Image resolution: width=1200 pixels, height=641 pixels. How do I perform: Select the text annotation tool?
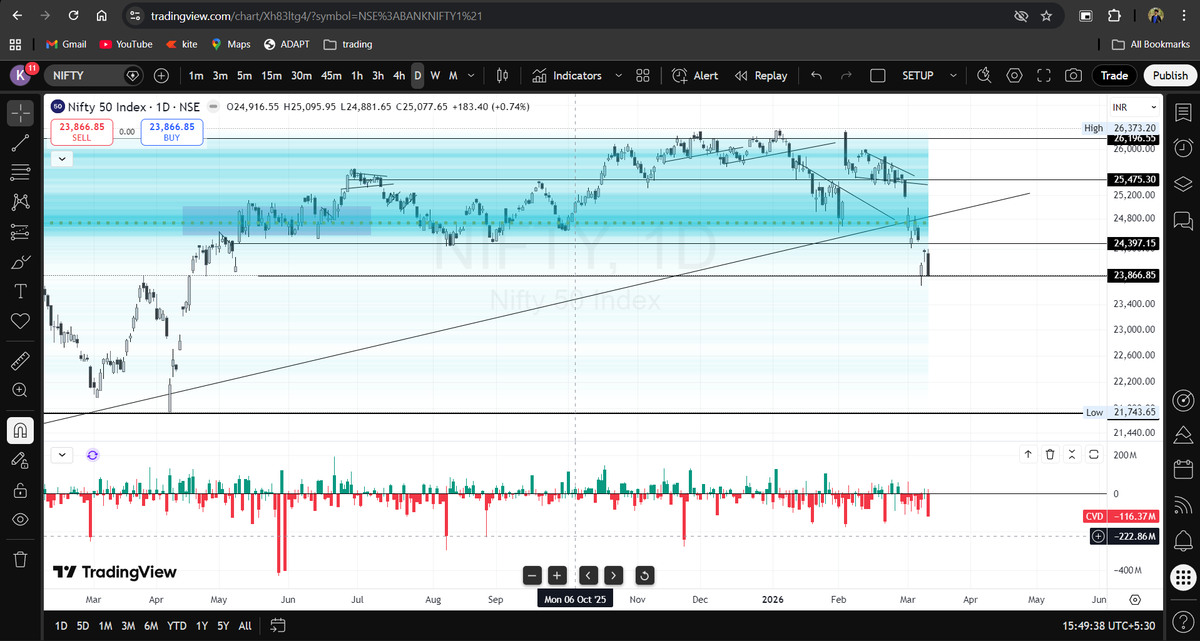point(20,291)
